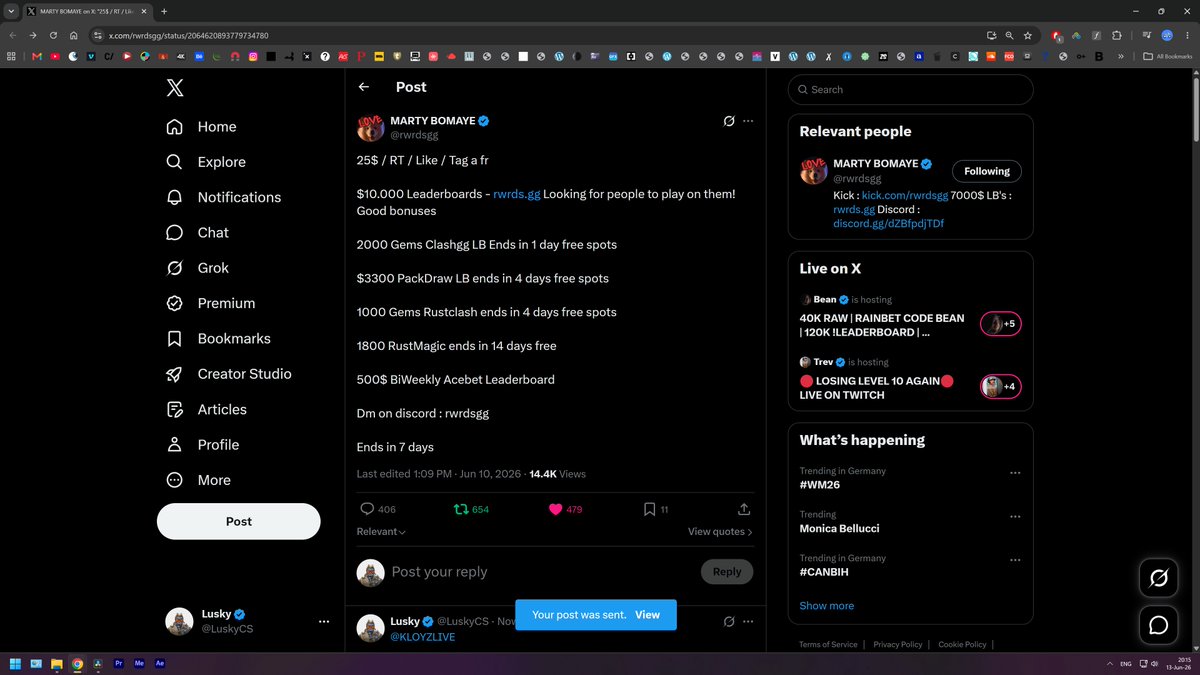The image size is (1200, 675).
Task: Click the Grok icon on Lusky's reply
Action: click(x=729, y=621)
